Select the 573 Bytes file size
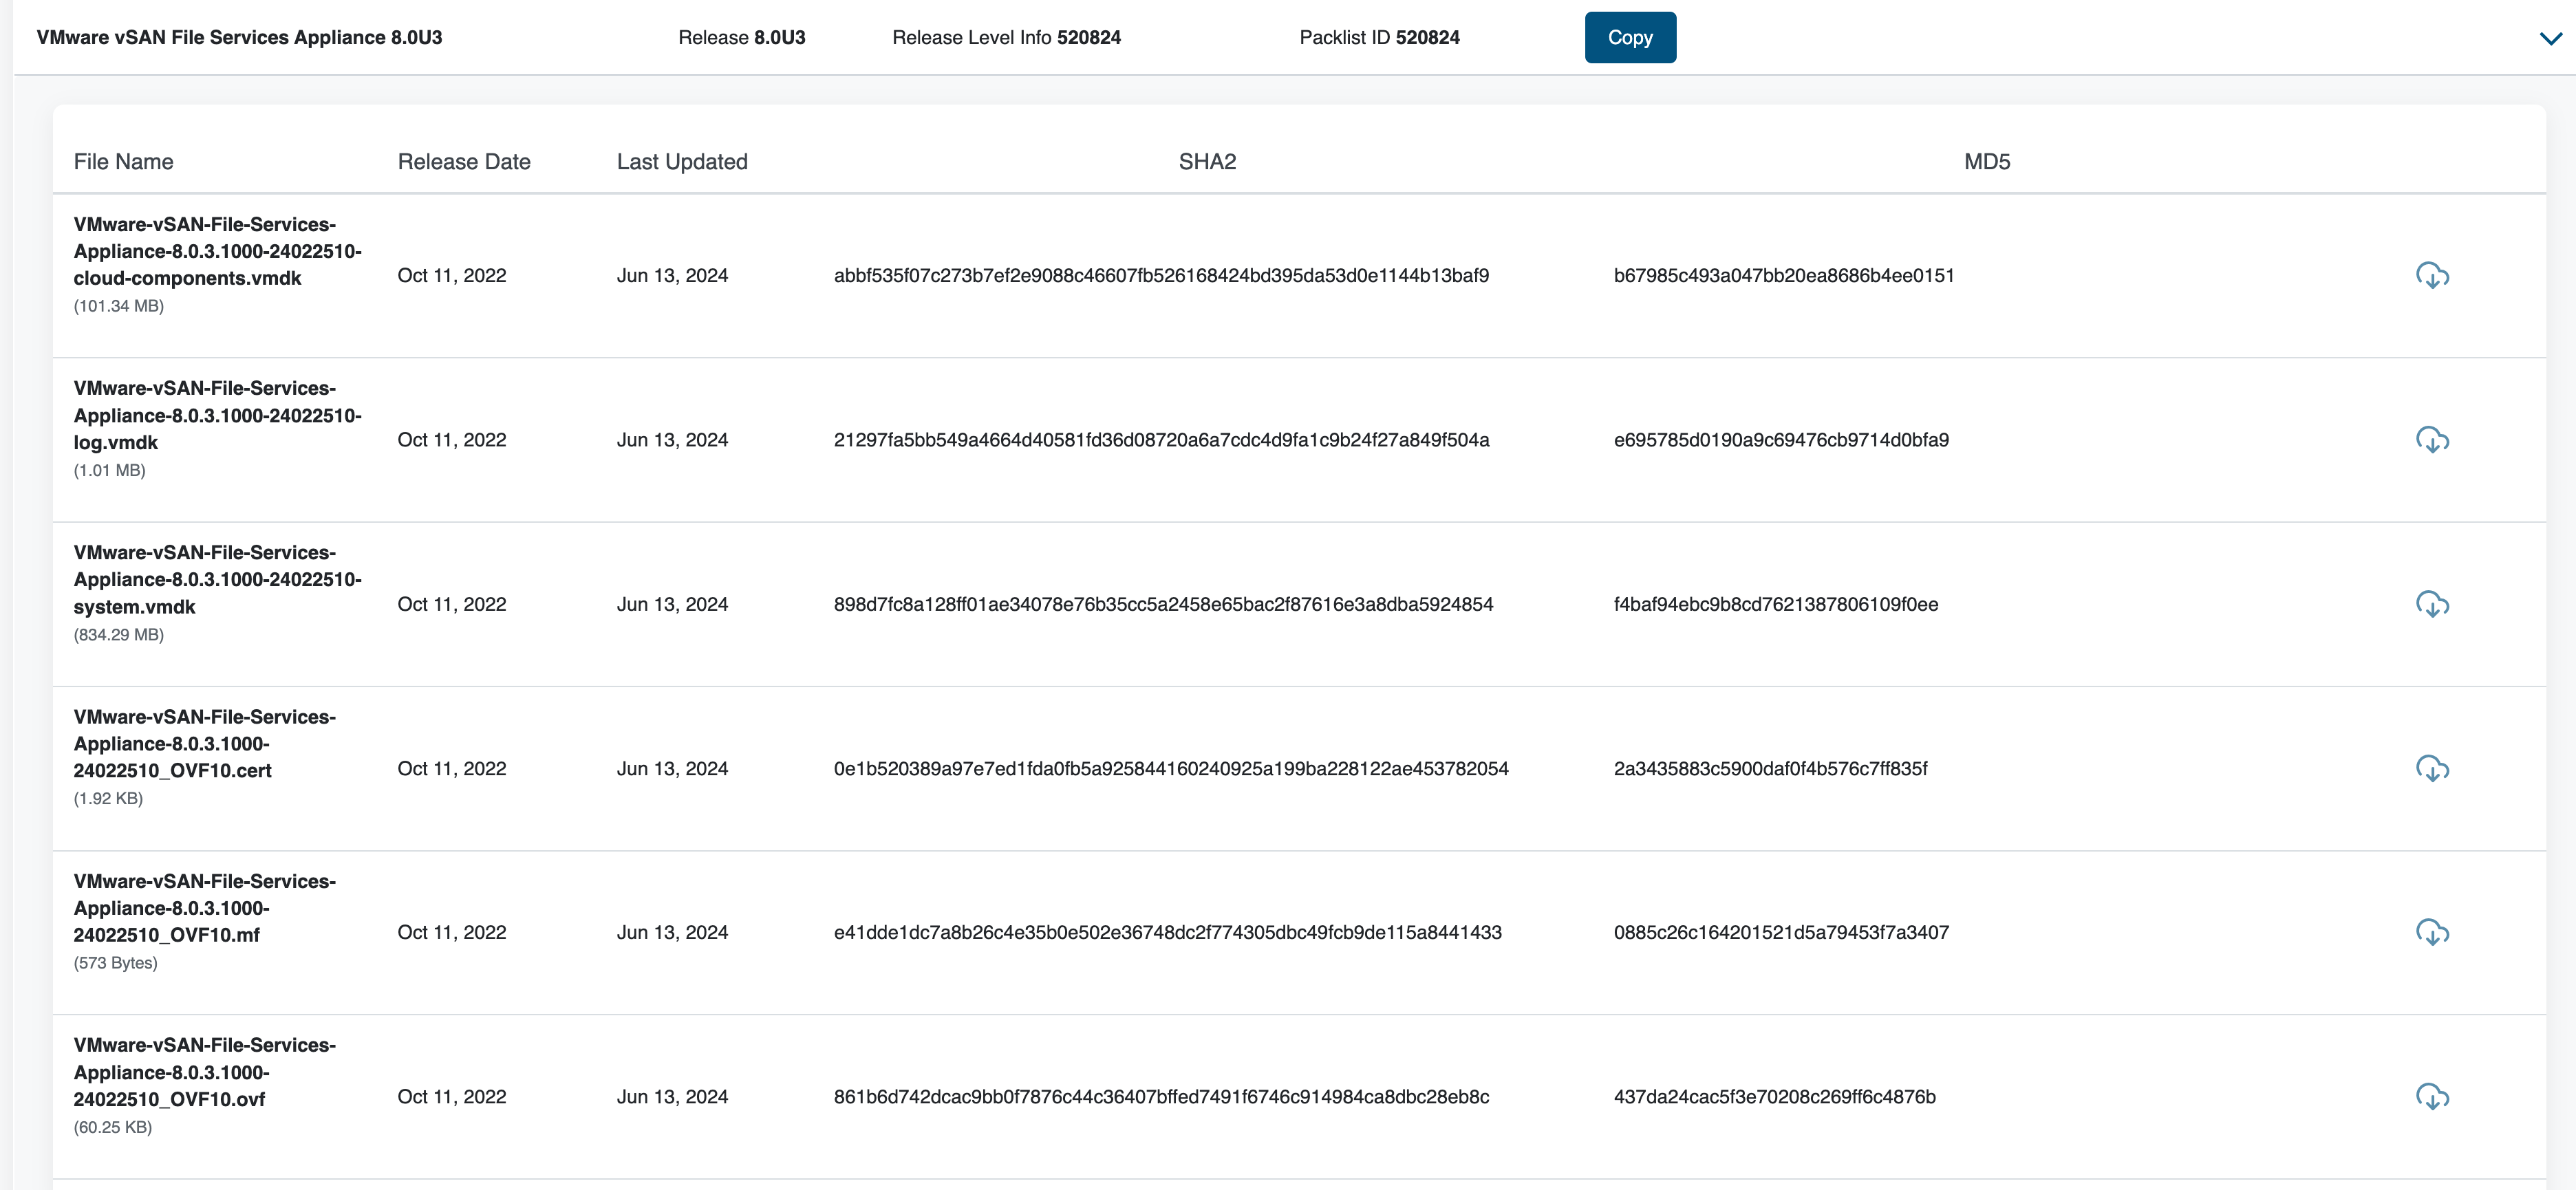The image size is (2576, 1190). (x=115, y=963)
